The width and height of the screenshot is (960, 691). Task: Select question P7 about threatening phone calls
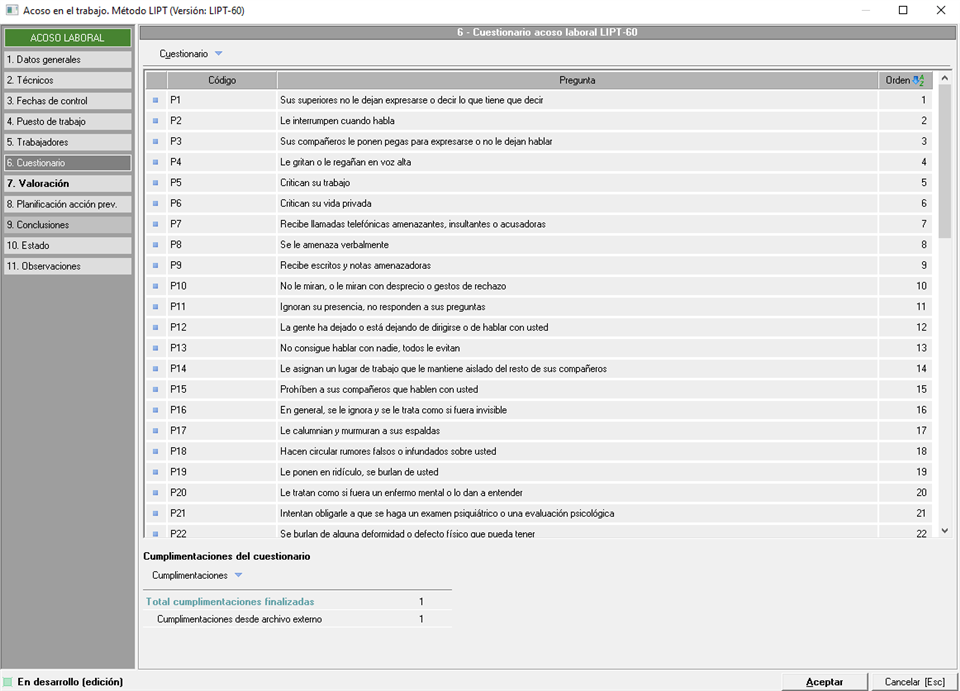[x=412, y=224]
